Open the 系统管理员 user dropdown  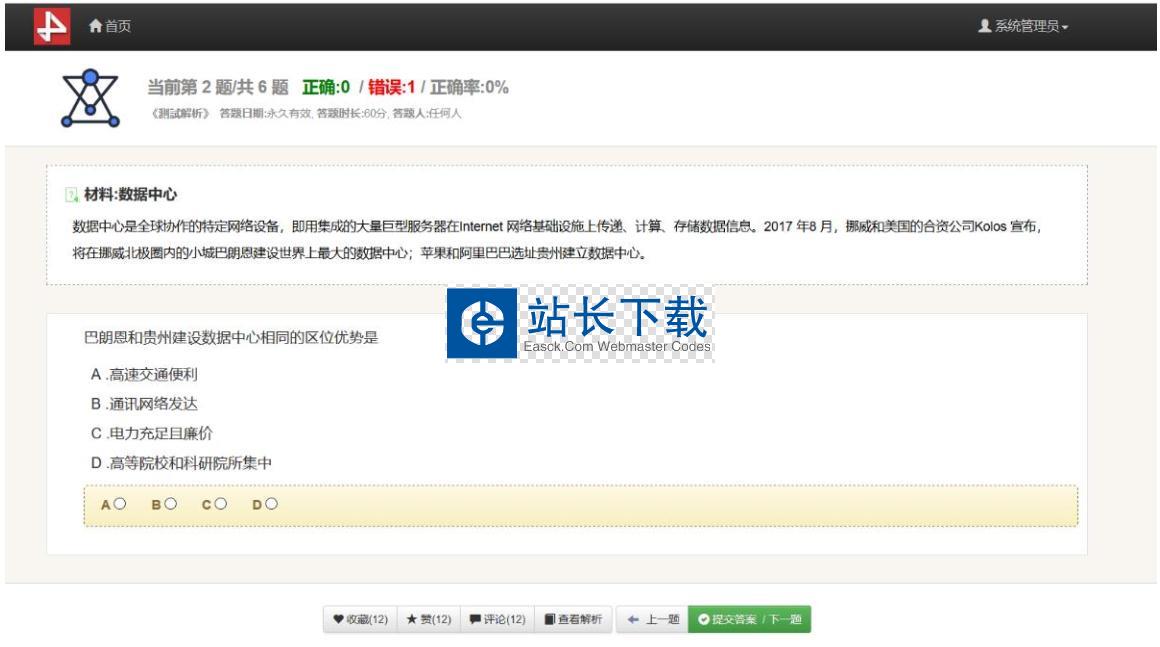[1023, 26]
